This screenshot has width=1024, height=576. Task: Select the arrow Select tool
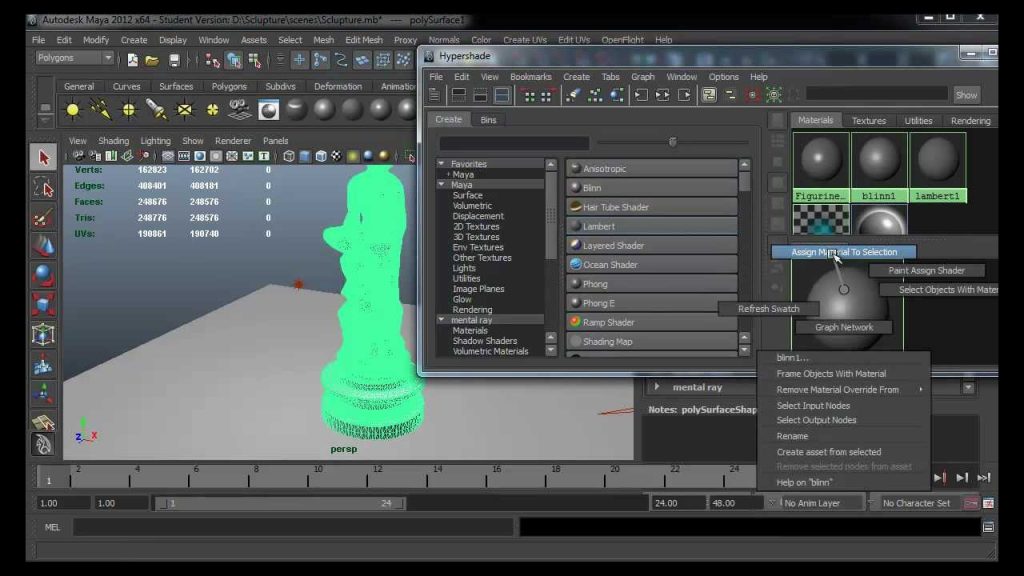click(44, 157)
